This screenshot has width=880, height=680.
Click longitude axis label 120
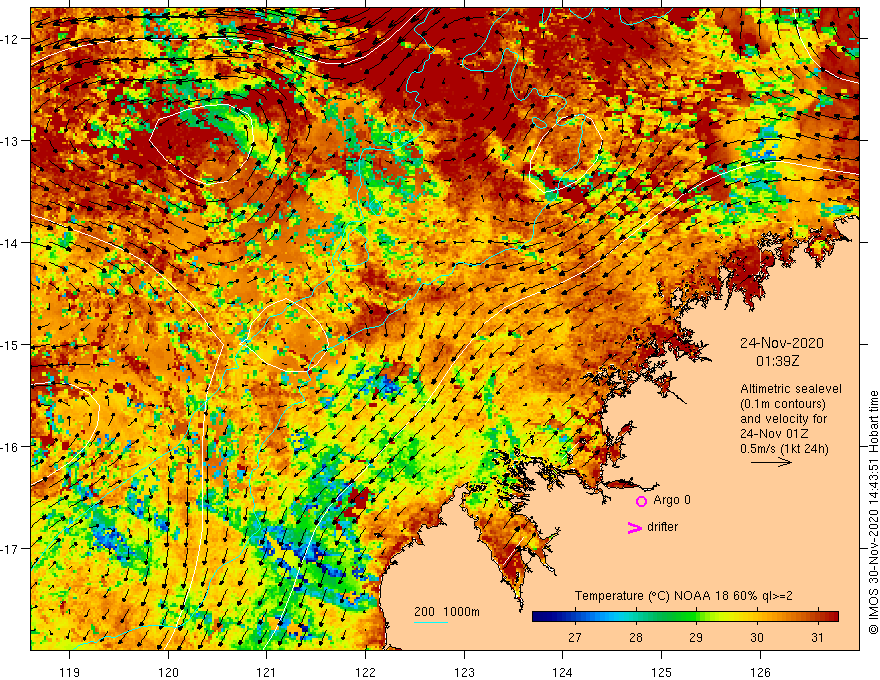click(x=168, y=672)
